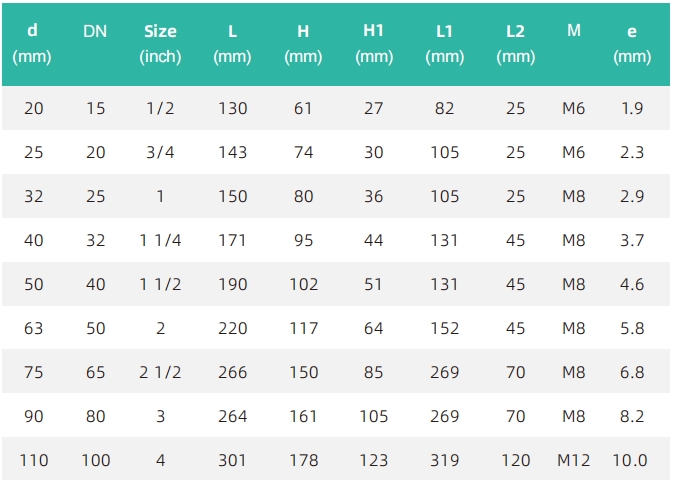Click the 1/2 size cell
Image resolution: width=673 pixels, height=480 pixels.
160,108
